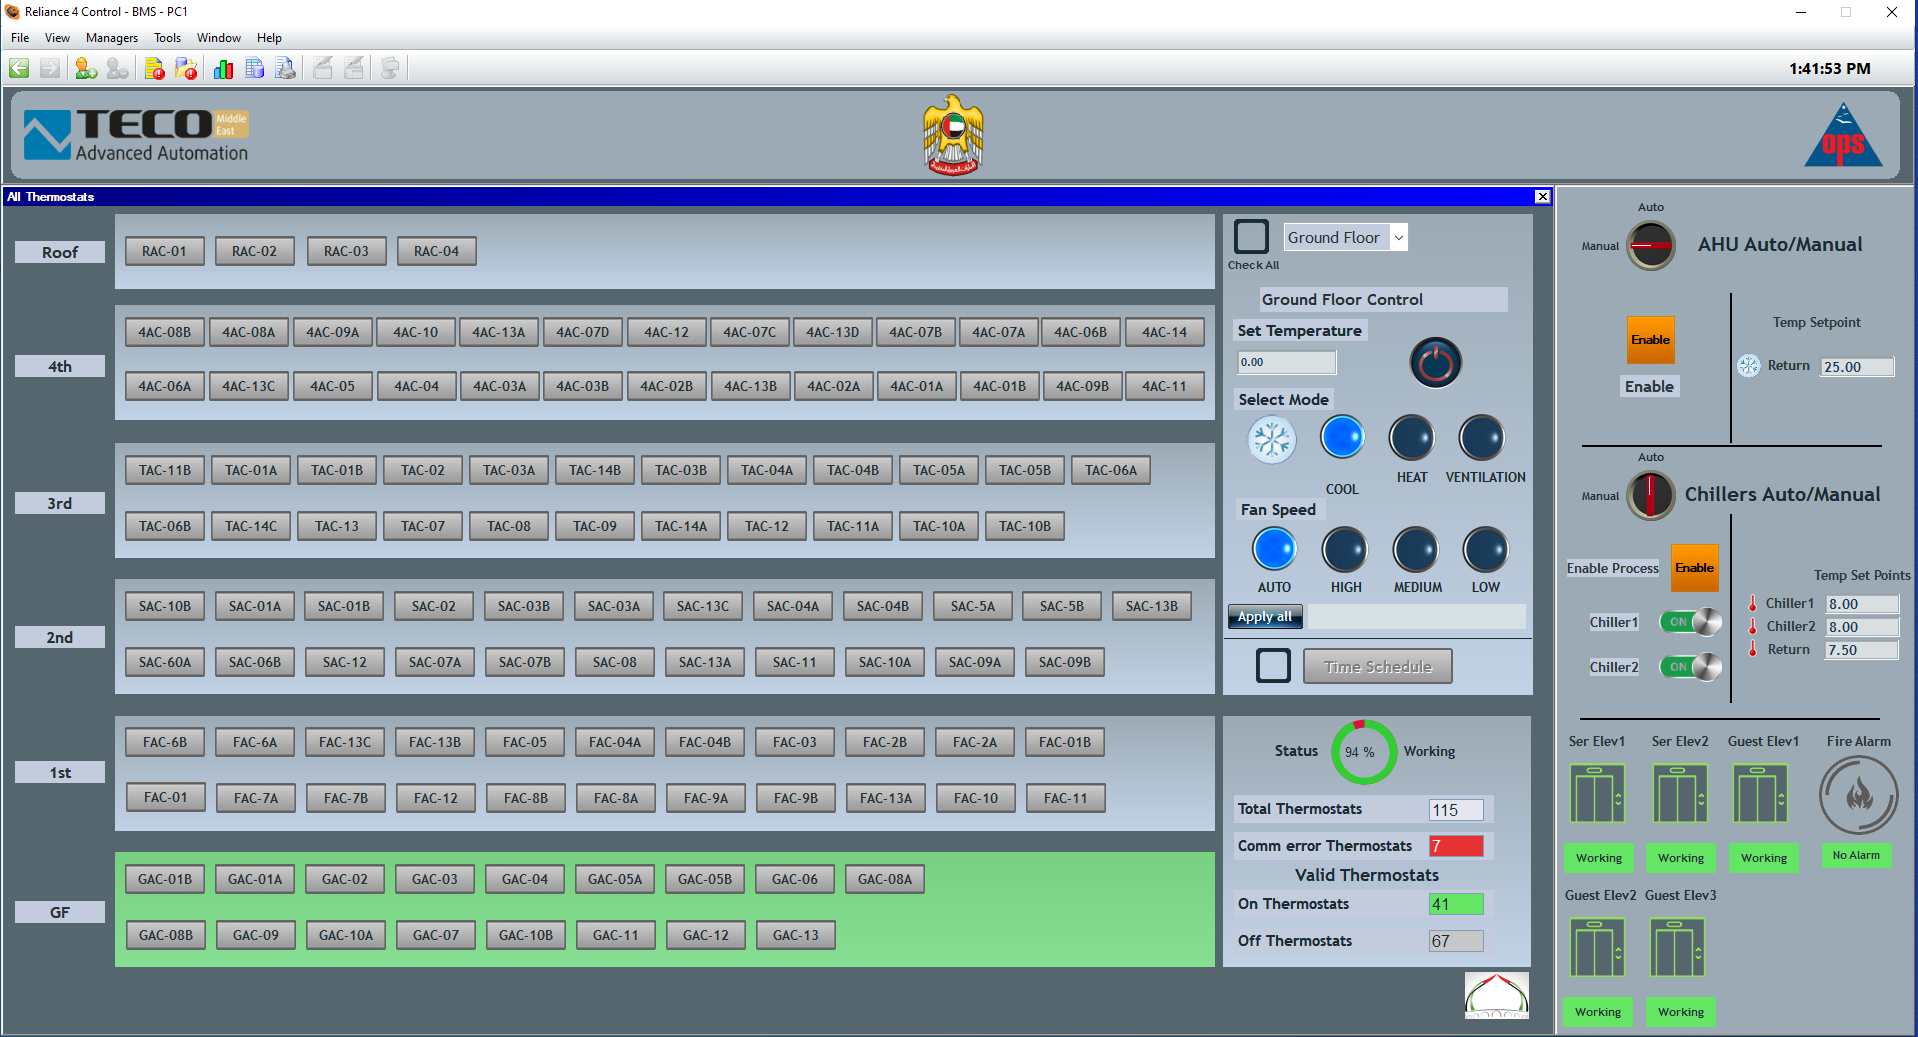Turn the AHU Auto/Manual selector knob
The height and width of the screenshot is (1037, 1918).
coord(1651,245)
